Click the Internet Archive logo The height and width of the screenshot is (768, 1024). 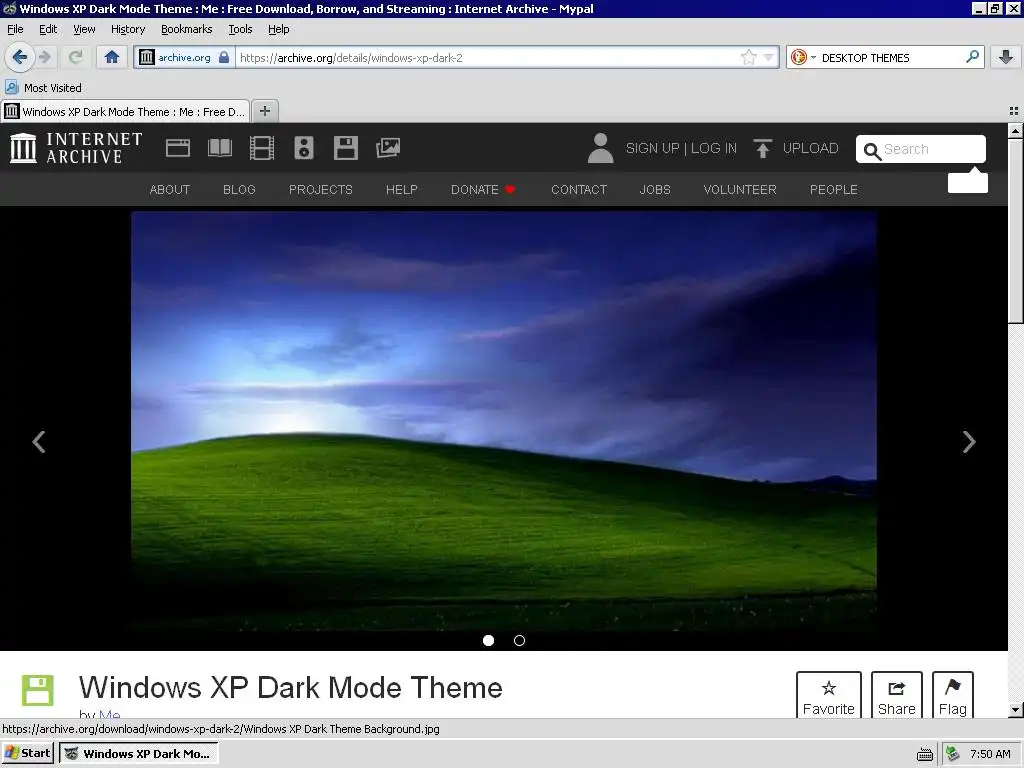click(x=76, y=148)
